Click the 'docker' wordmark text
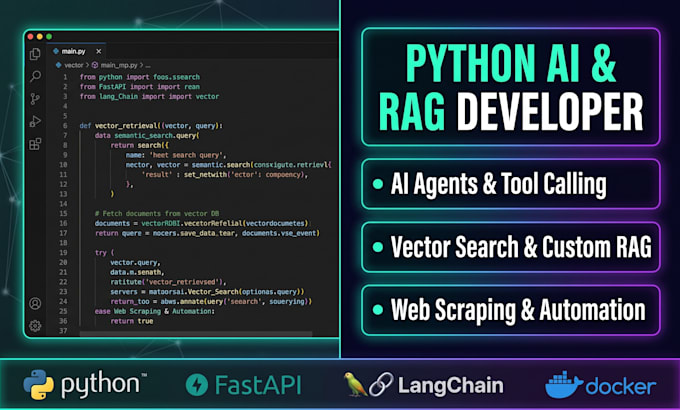This screenshot has width=680, height=410. (621, 386)
